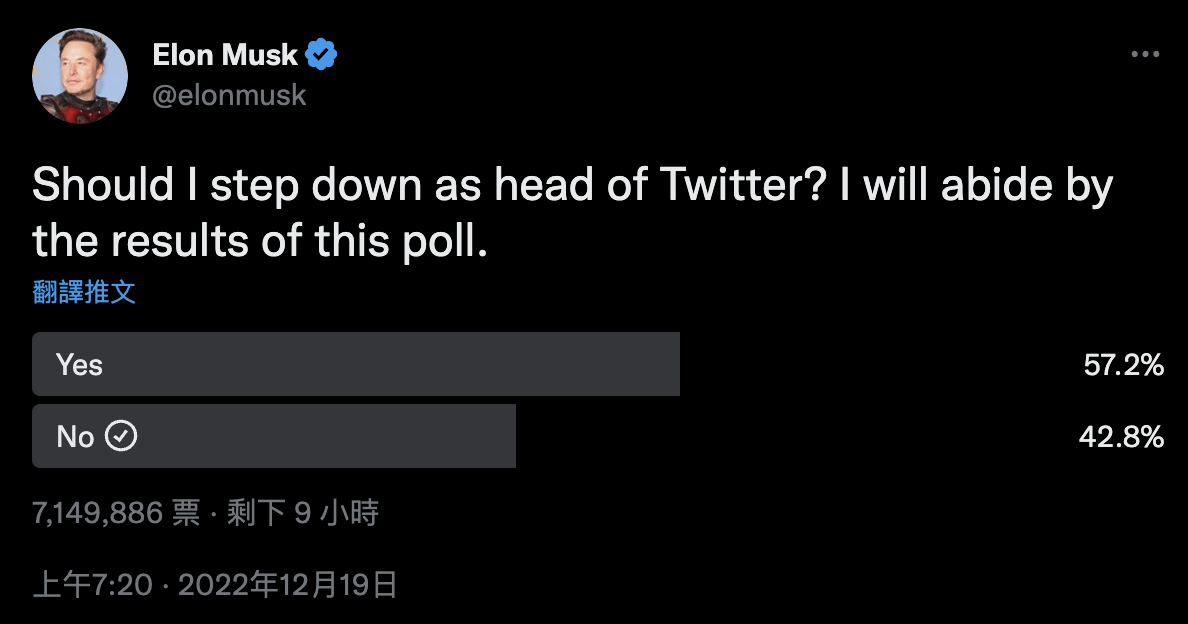Viewport: 1188px width, 624px height.
Task: Select the Yes poll option bar
Action: [x=356, y=364]
